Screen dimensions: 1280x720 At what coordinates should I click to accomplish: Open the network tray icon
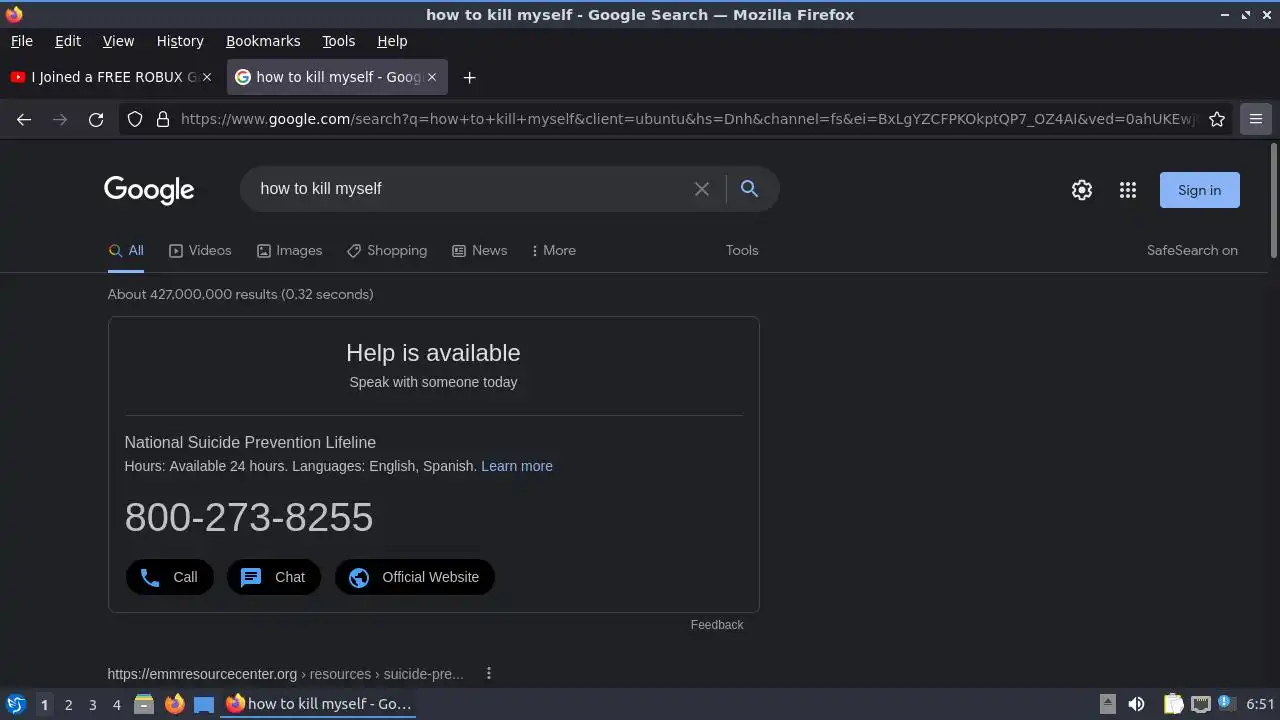[x=1200, y=704]
